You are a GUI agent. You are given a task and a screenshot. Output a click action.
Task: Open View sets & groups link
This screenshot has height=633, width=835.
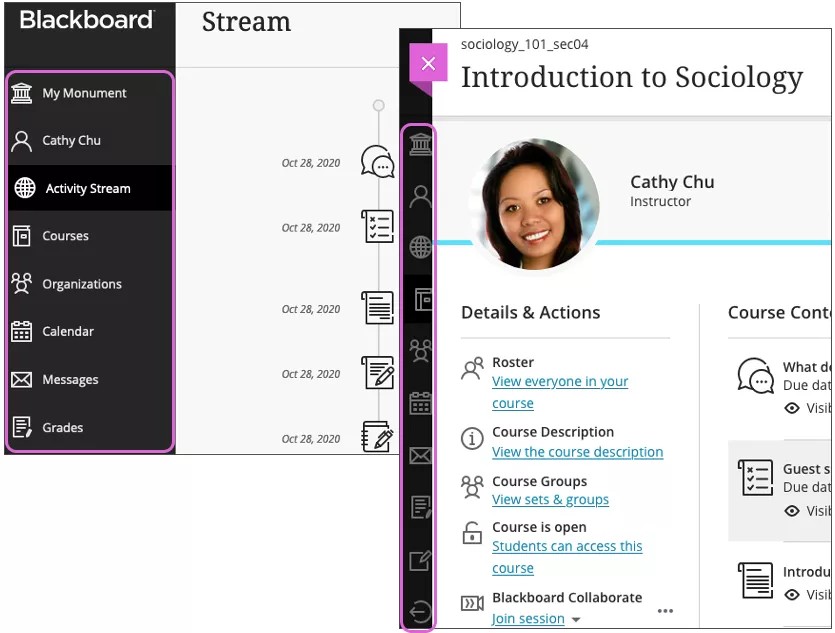coord(550,499)
